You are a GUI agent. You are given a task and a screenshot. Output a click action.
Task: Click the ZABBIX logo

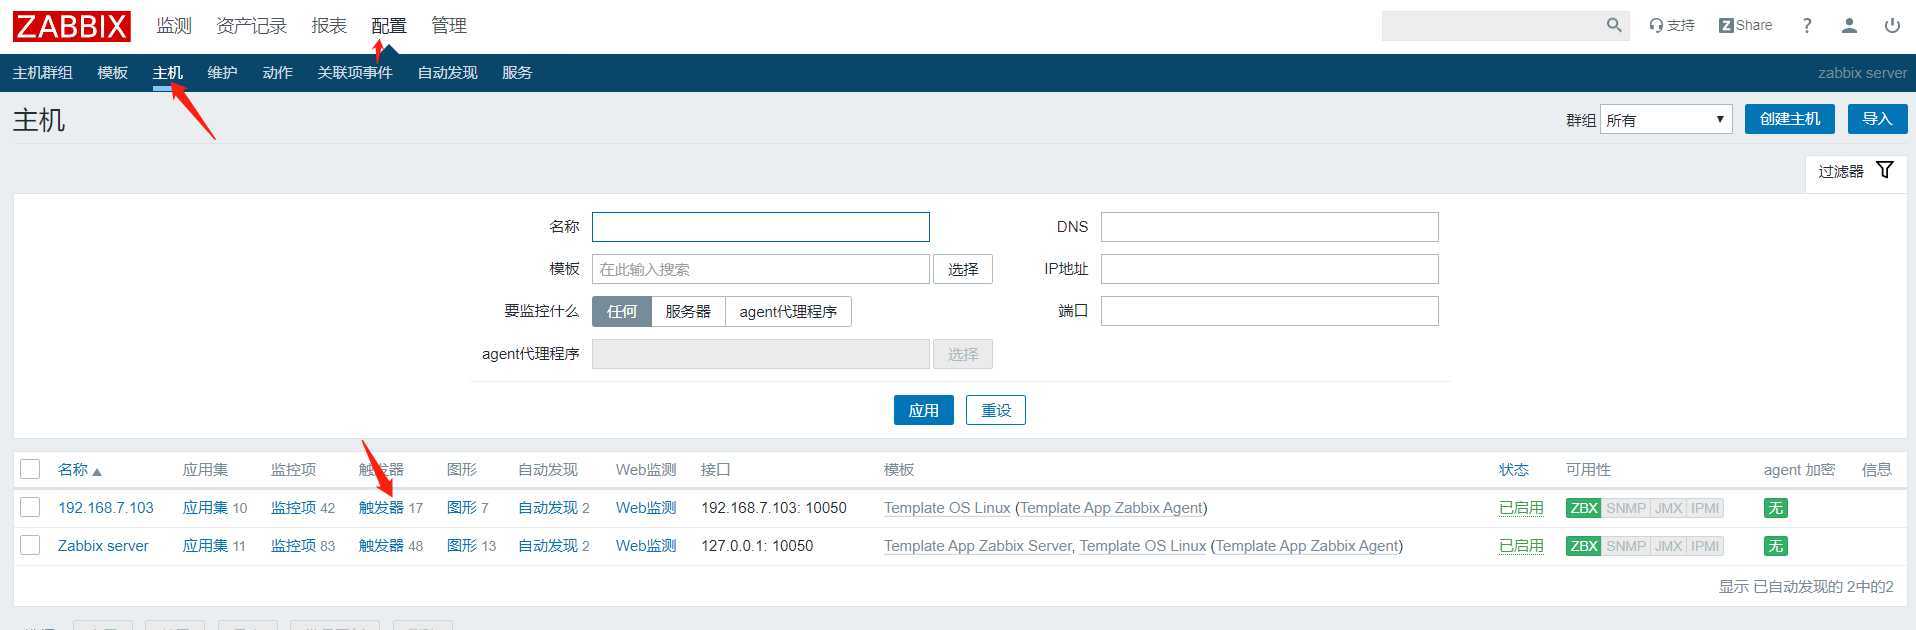point(71,26)
